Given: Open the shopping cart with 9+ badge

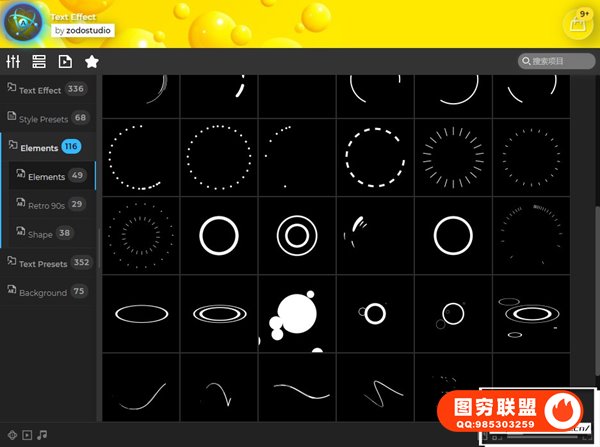Looking at the screenshot, I should coord(579,24).
